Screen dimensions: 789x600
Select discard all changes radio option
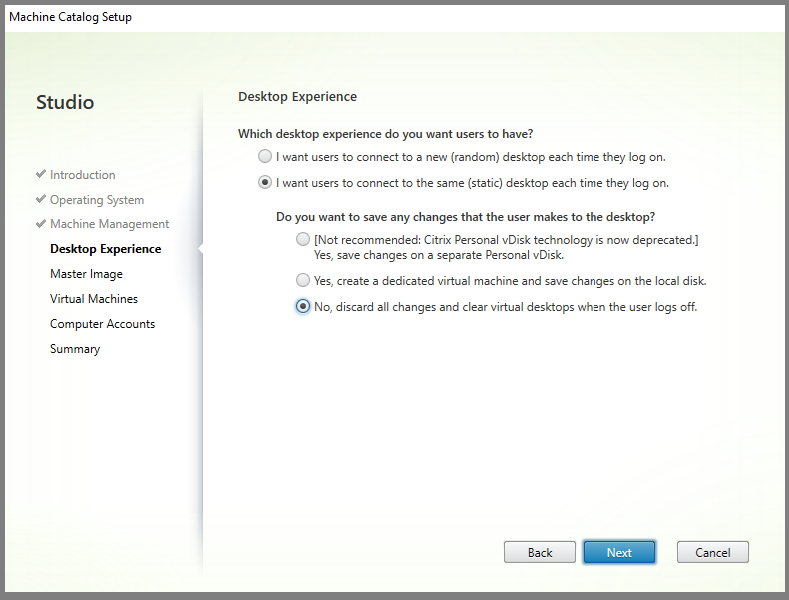(x=302, y=306)
